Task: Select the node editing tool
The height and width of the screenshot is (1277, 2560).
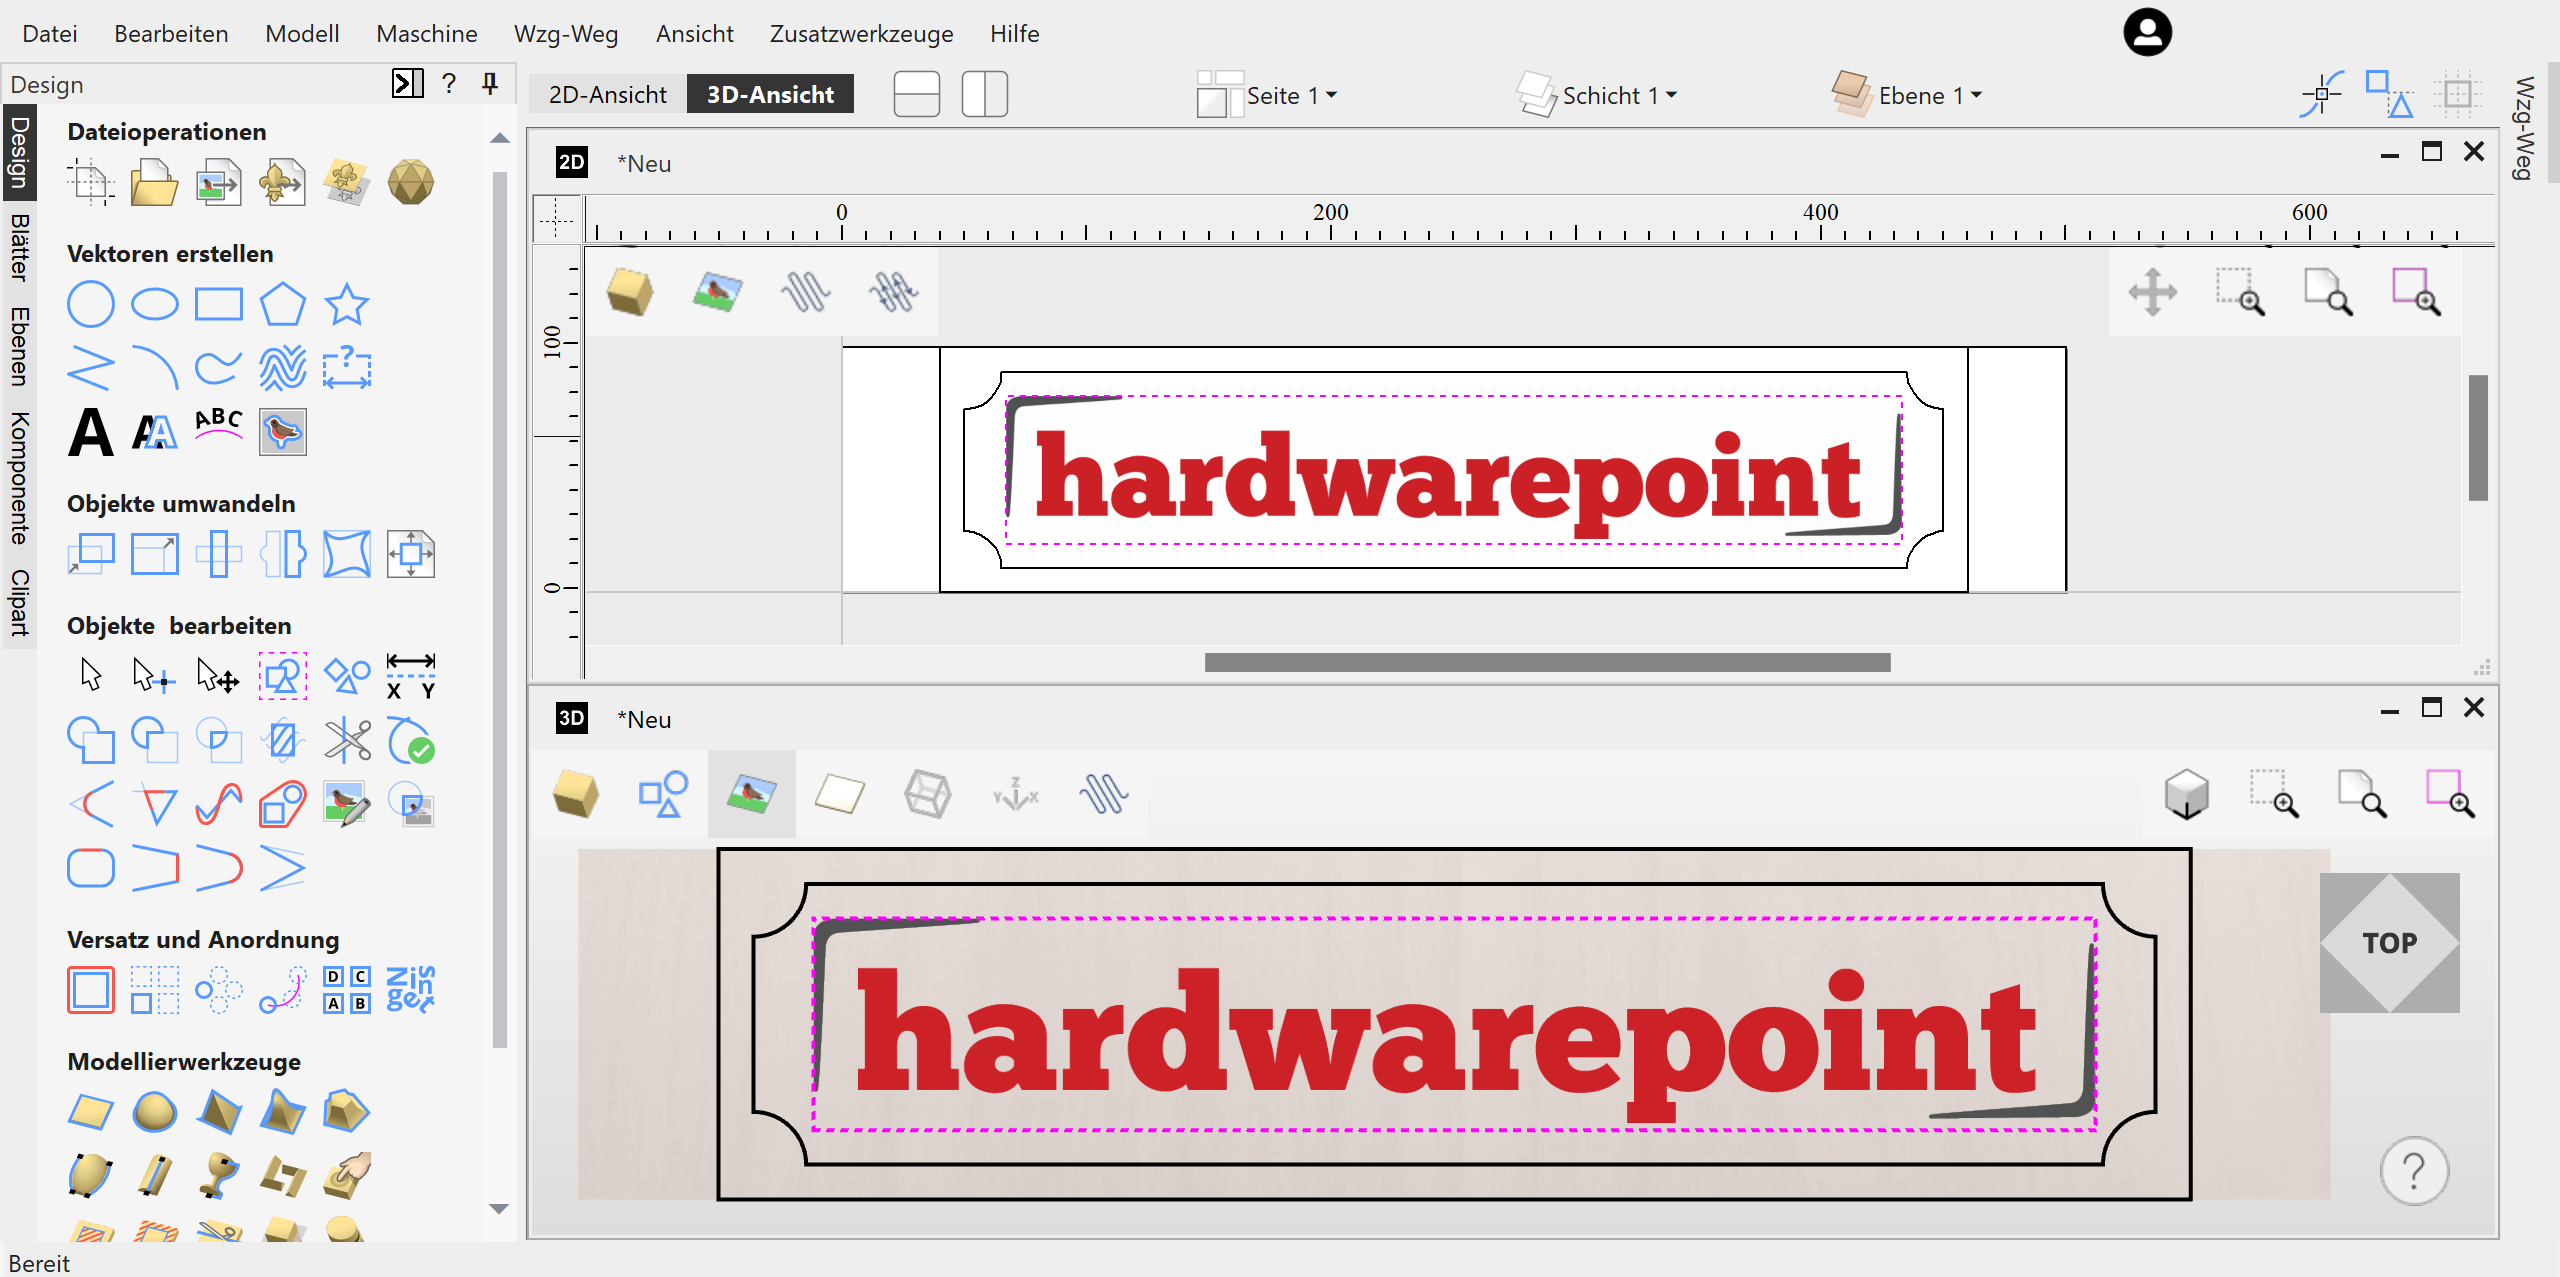Action: coord(154,676)
